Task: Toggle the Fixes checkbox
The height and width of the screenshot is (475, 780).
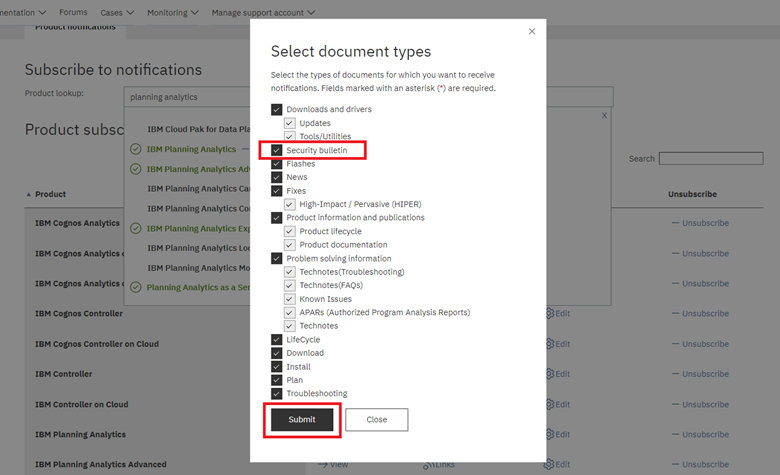Action: pos(277,190)
